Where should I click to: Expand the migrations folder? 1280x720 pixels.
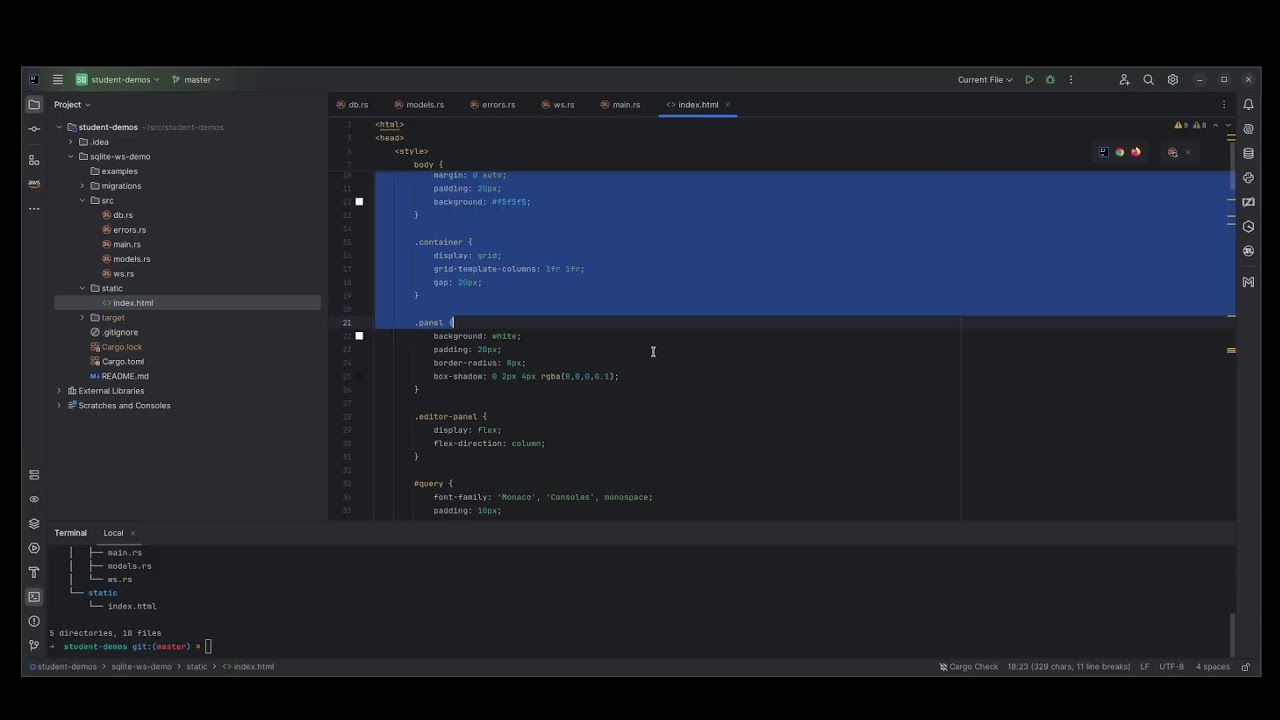coord(83,186)
